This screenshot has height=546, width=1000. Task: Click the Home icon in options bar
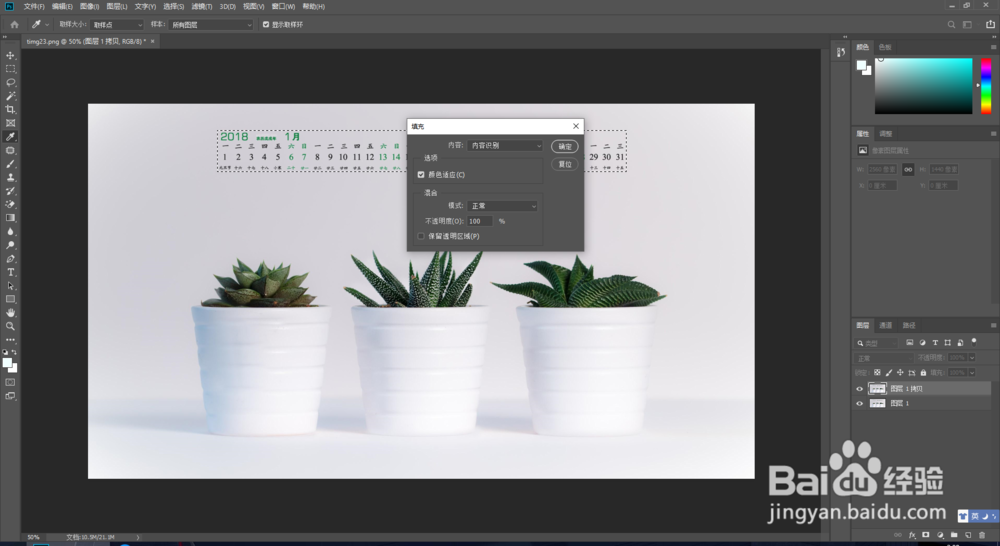(x=14, y=24)
